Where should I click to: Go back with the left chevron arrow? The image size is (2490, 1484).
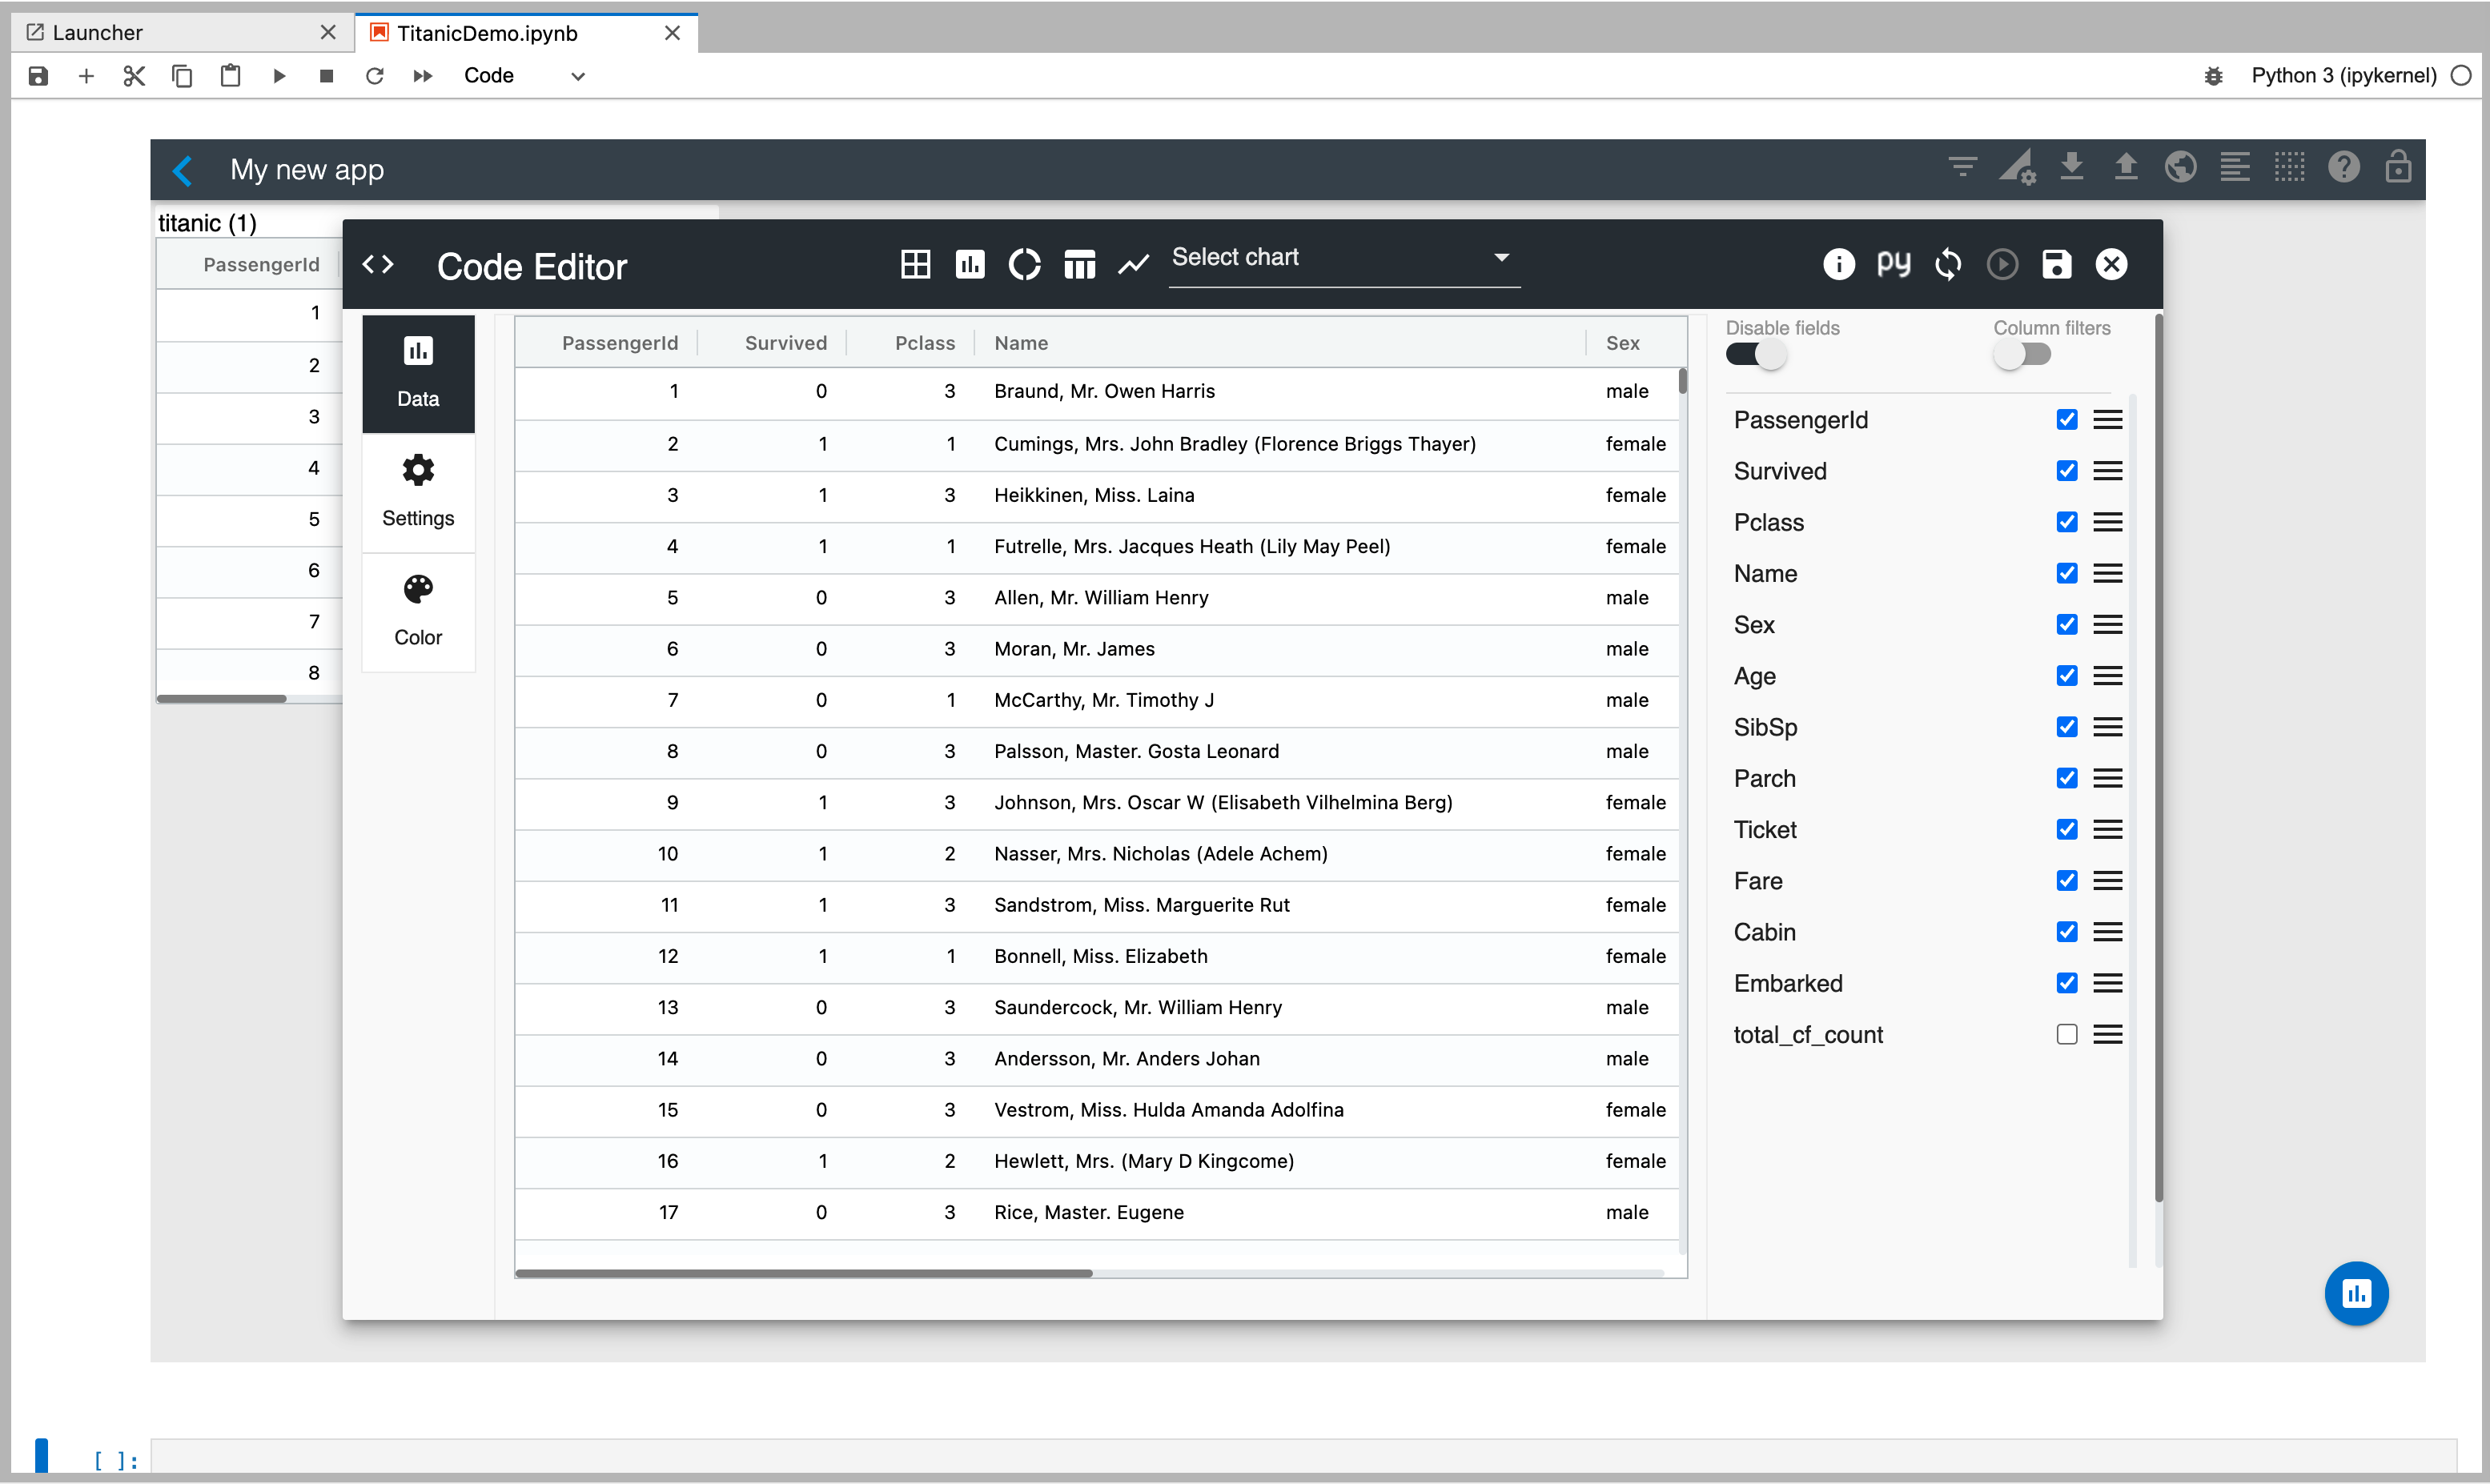183,170
